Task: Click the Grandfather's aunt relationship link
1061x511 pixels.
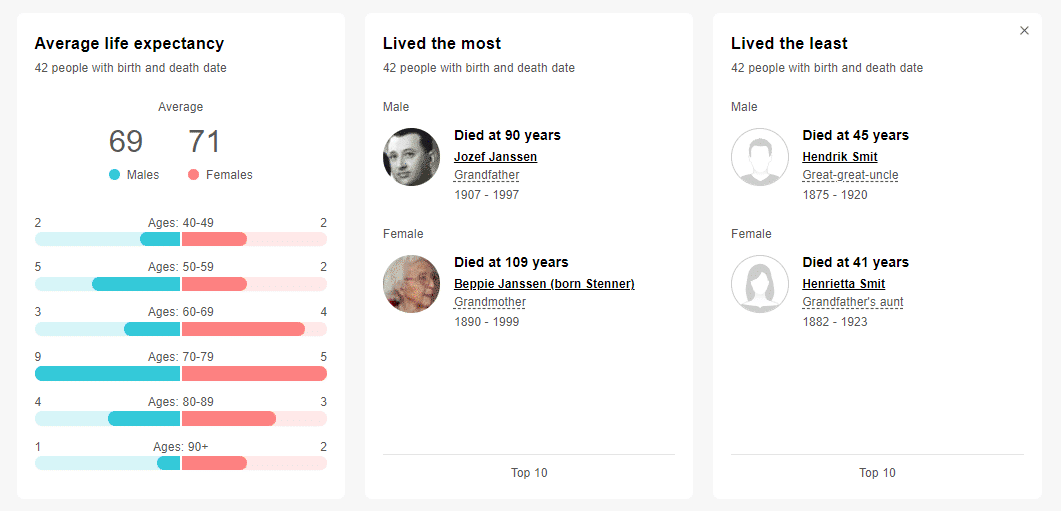Action: pyautogui.click(x=853, y=302)
